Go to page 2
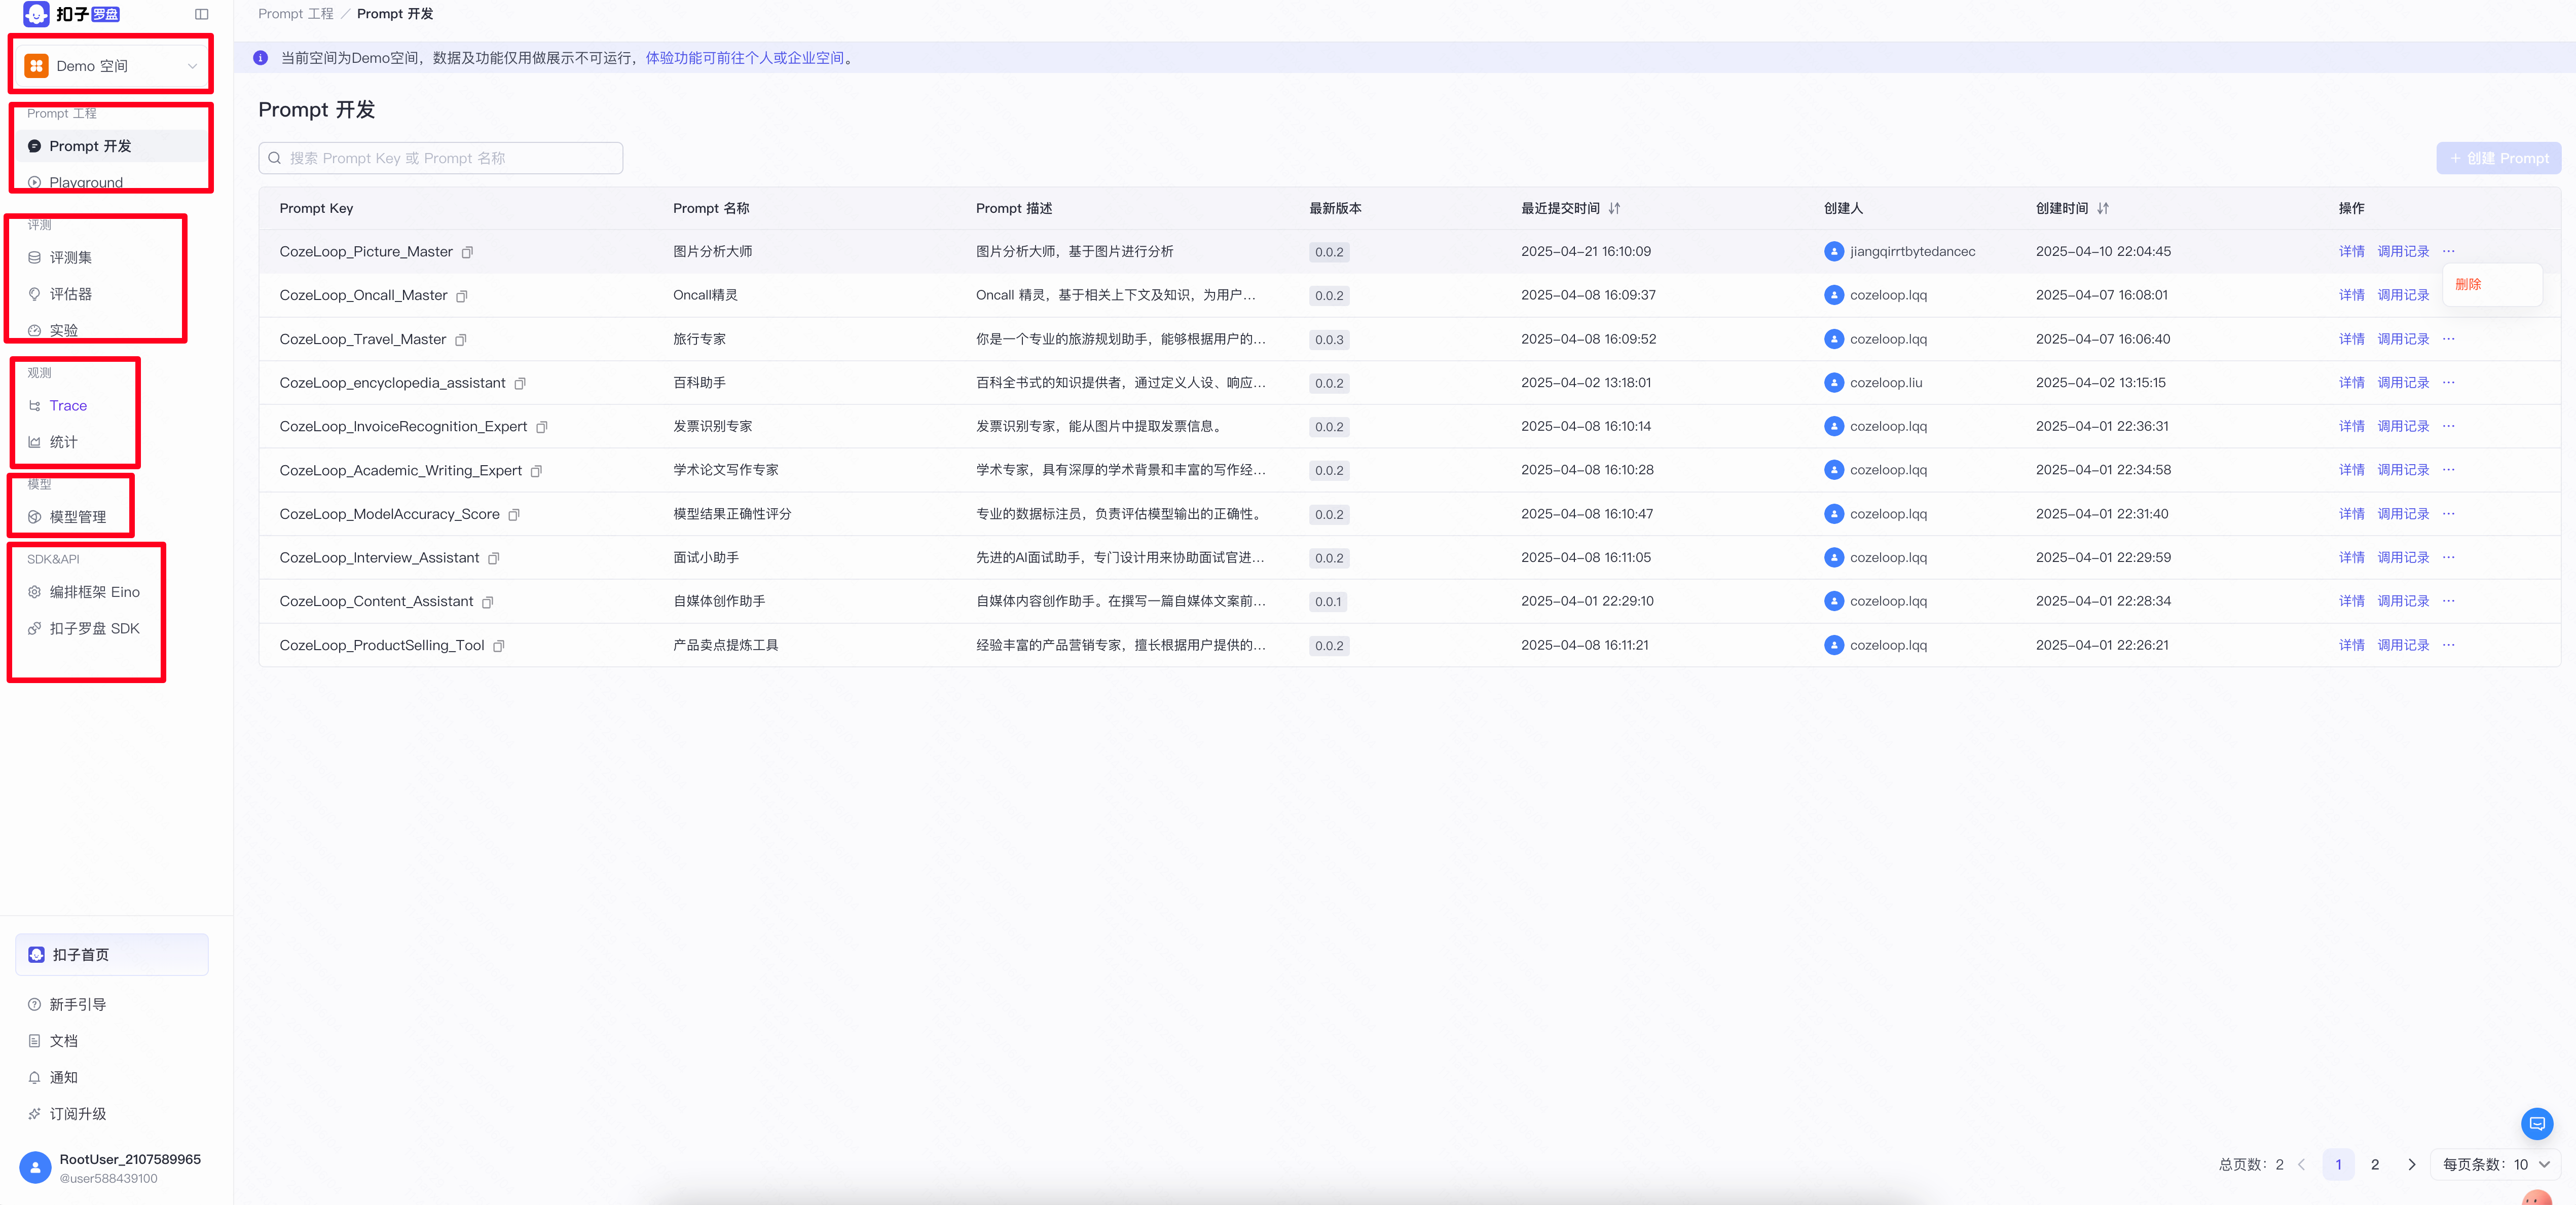 click(x=2374, y=1164)
